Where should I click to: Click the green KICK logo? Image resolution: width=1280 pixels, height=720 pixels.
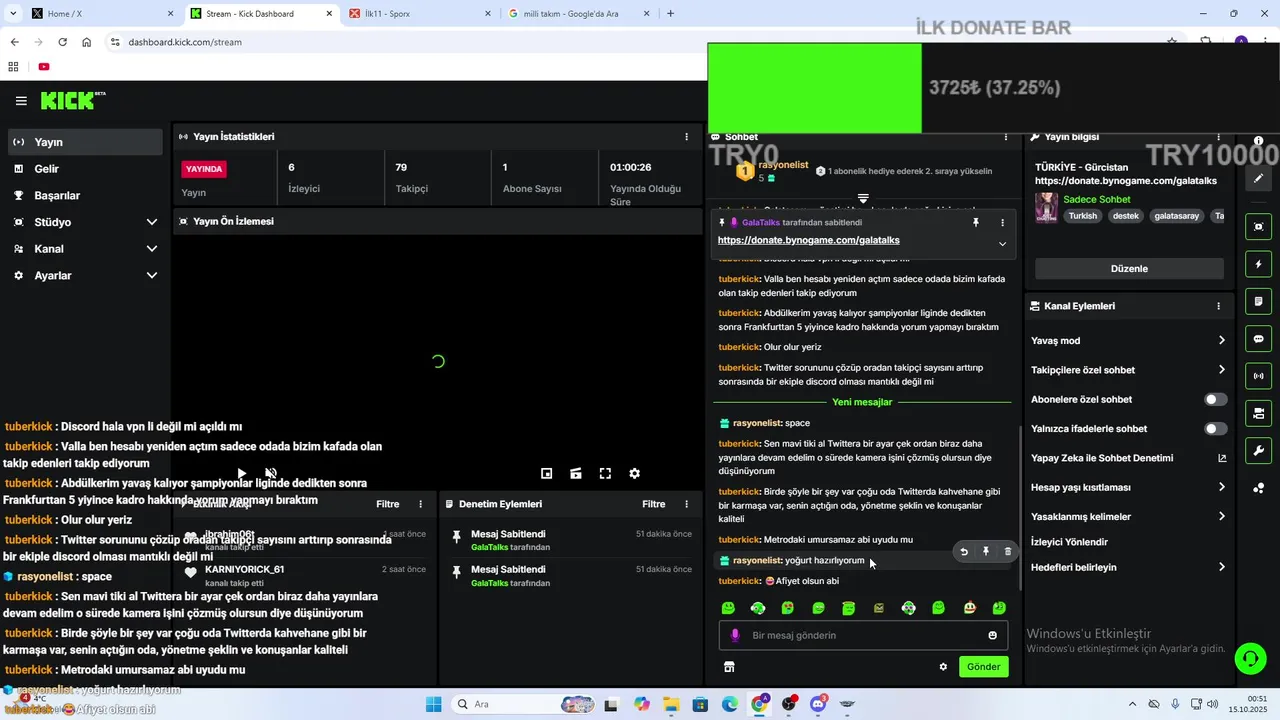point(72,100)
